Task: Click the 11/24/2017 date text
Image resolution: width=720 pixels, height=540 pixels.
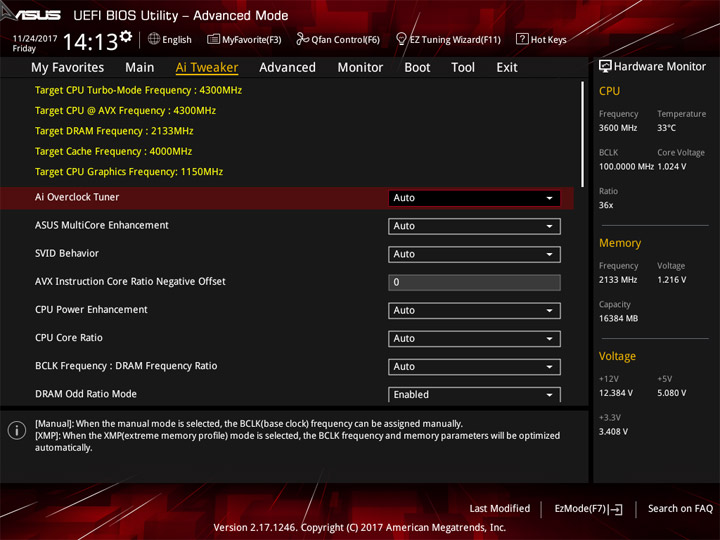Action: 35,39
